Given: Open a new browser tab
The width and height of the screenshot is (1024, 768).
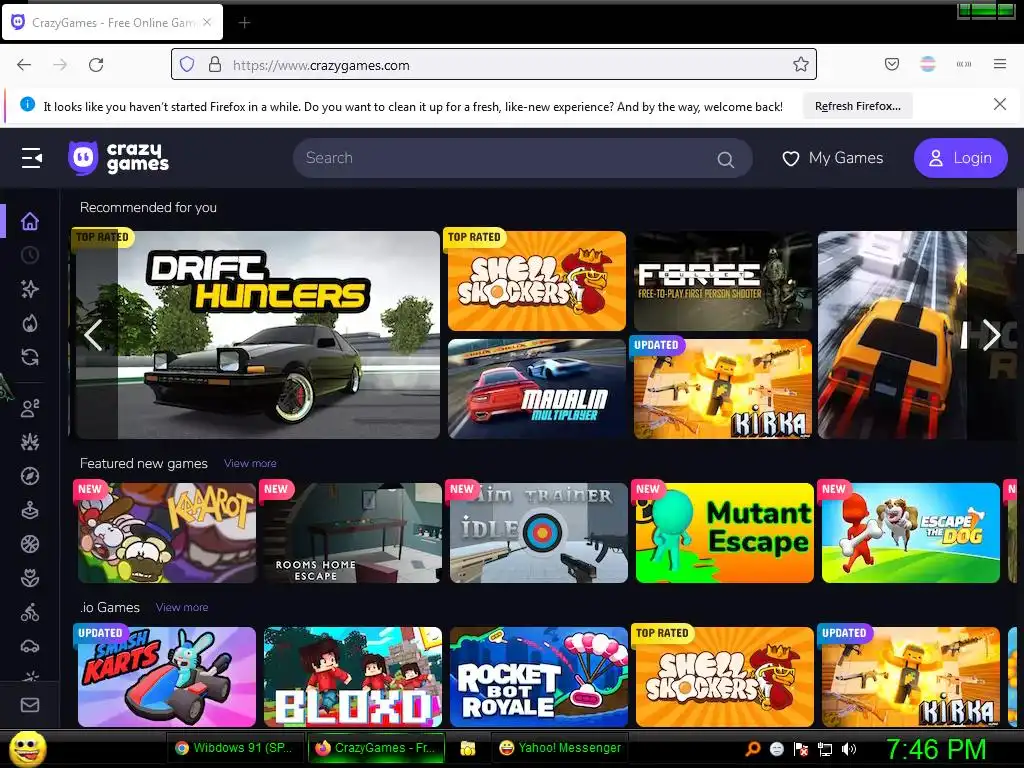Looking at the screenshot, I should [244, 23].
